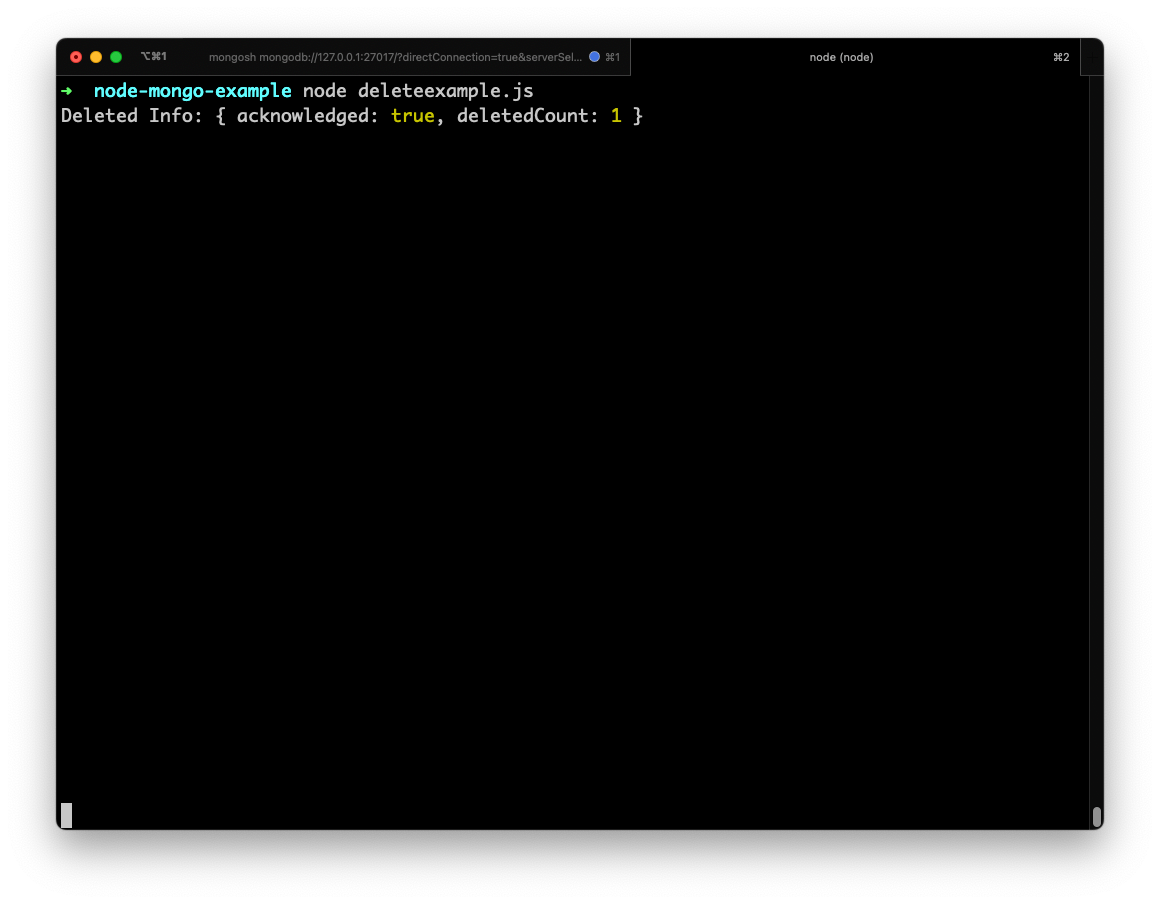The width and height of the screenshot is (1160, 904).
Task: Click the green prompt arrow
Action: (67, 91)
